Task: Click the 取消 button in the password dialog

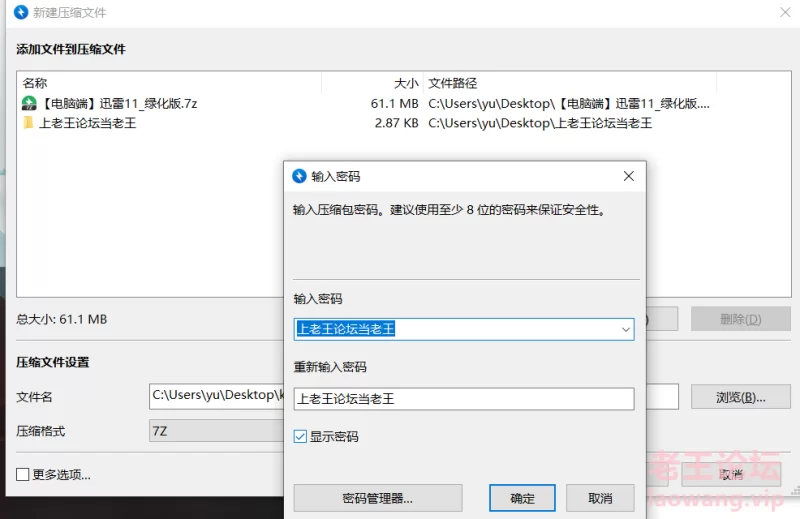Action: (601, 498)
